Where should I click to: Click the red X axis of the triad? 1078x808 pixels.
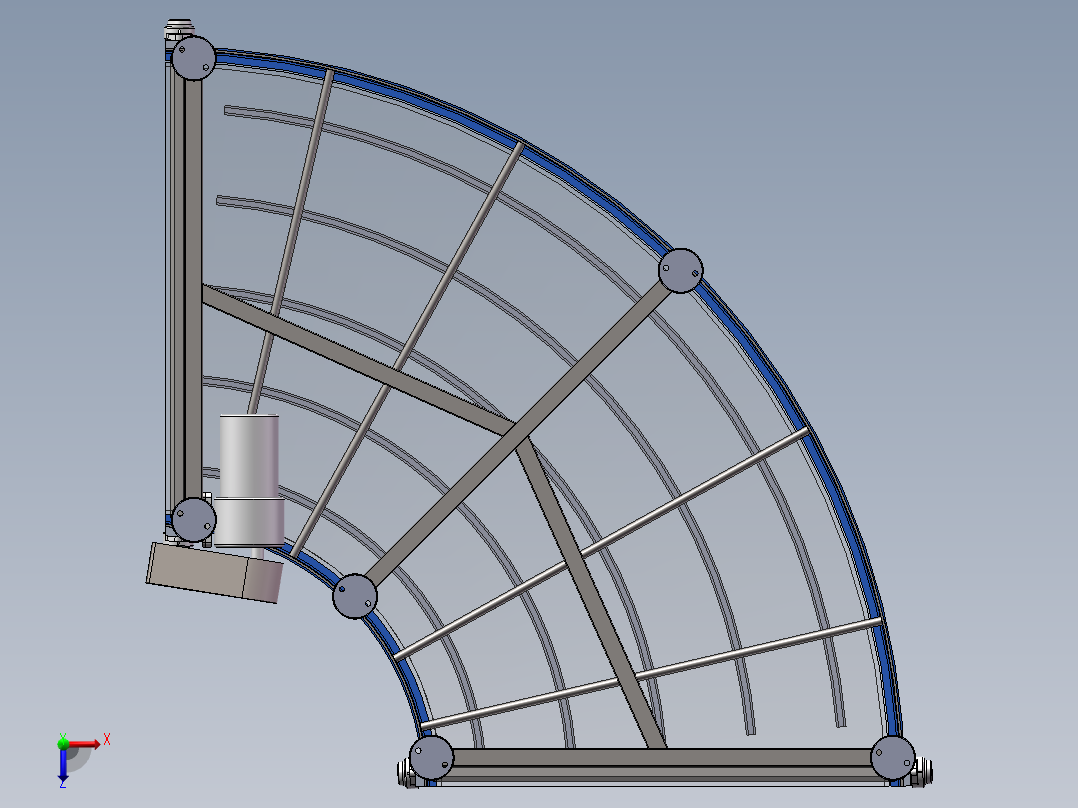coord(85,744)
